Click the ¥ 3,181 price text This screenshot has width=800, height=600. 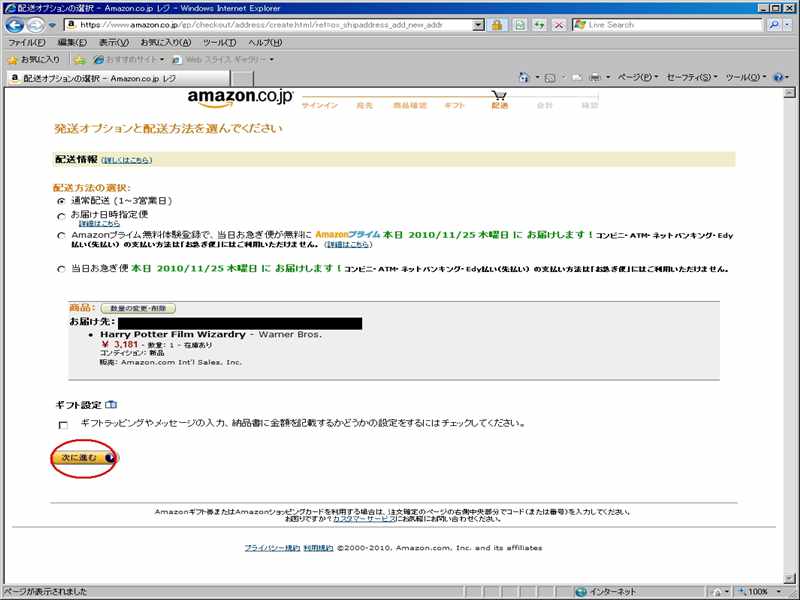point(120,345)
